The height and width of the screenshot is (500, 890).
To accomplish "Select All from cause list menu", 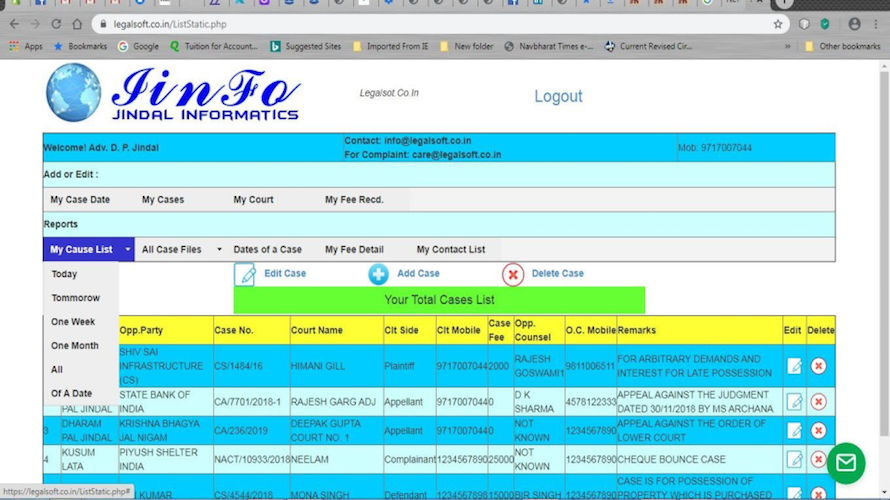I will 57,369.
